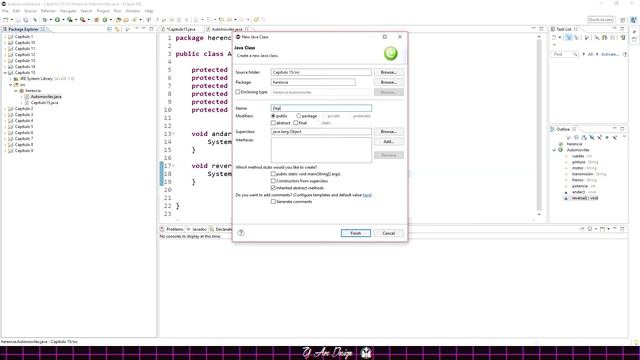Click the New toolbar icon
640x360 pixels.
[6, 20]
